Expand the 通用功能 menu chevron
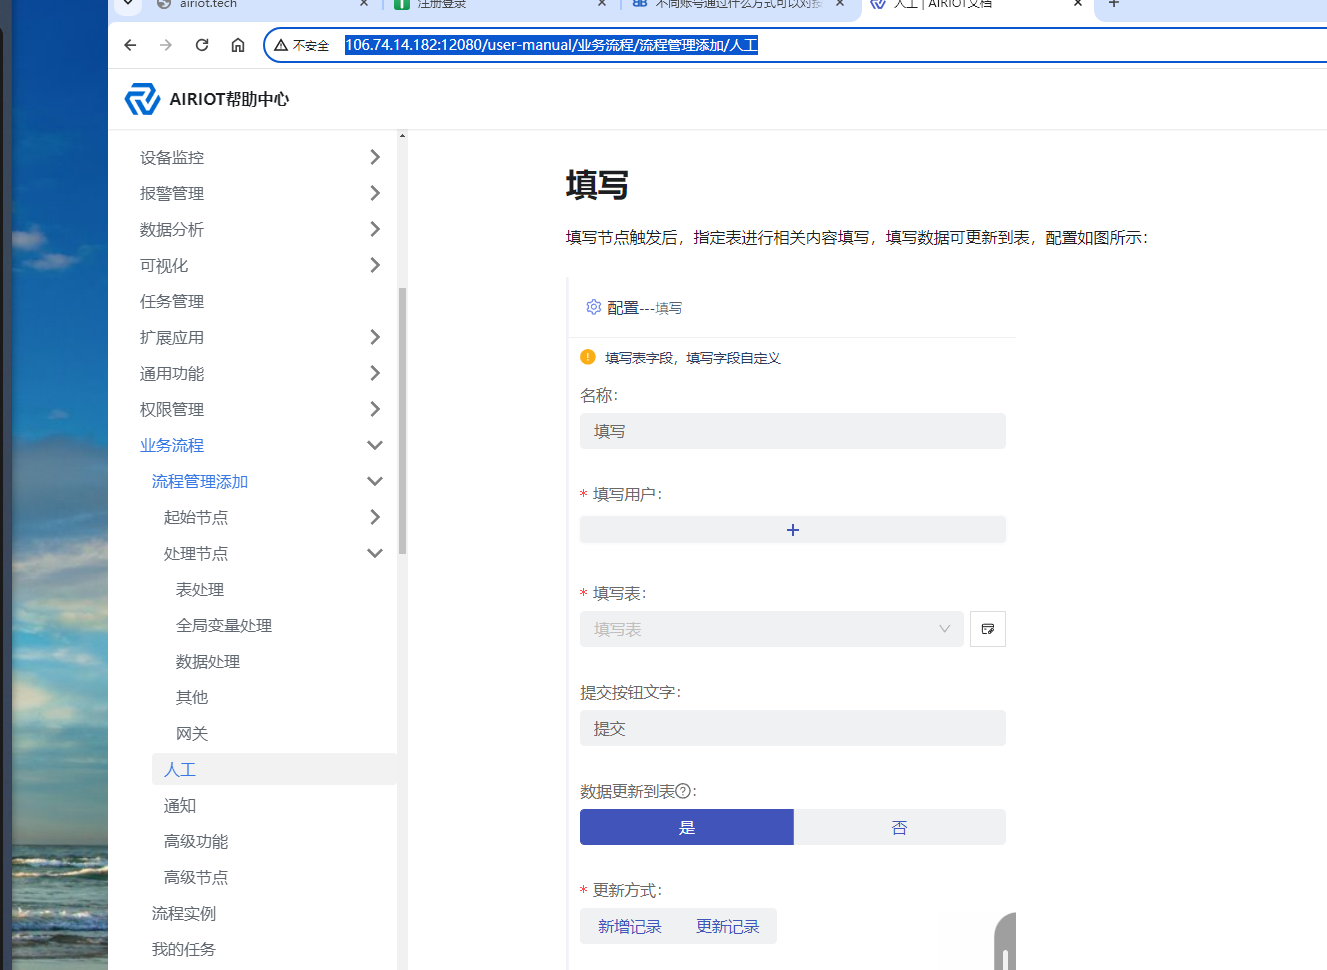Screen dimensions: 1327x970 pyautogui.click(x=375, y=373)
